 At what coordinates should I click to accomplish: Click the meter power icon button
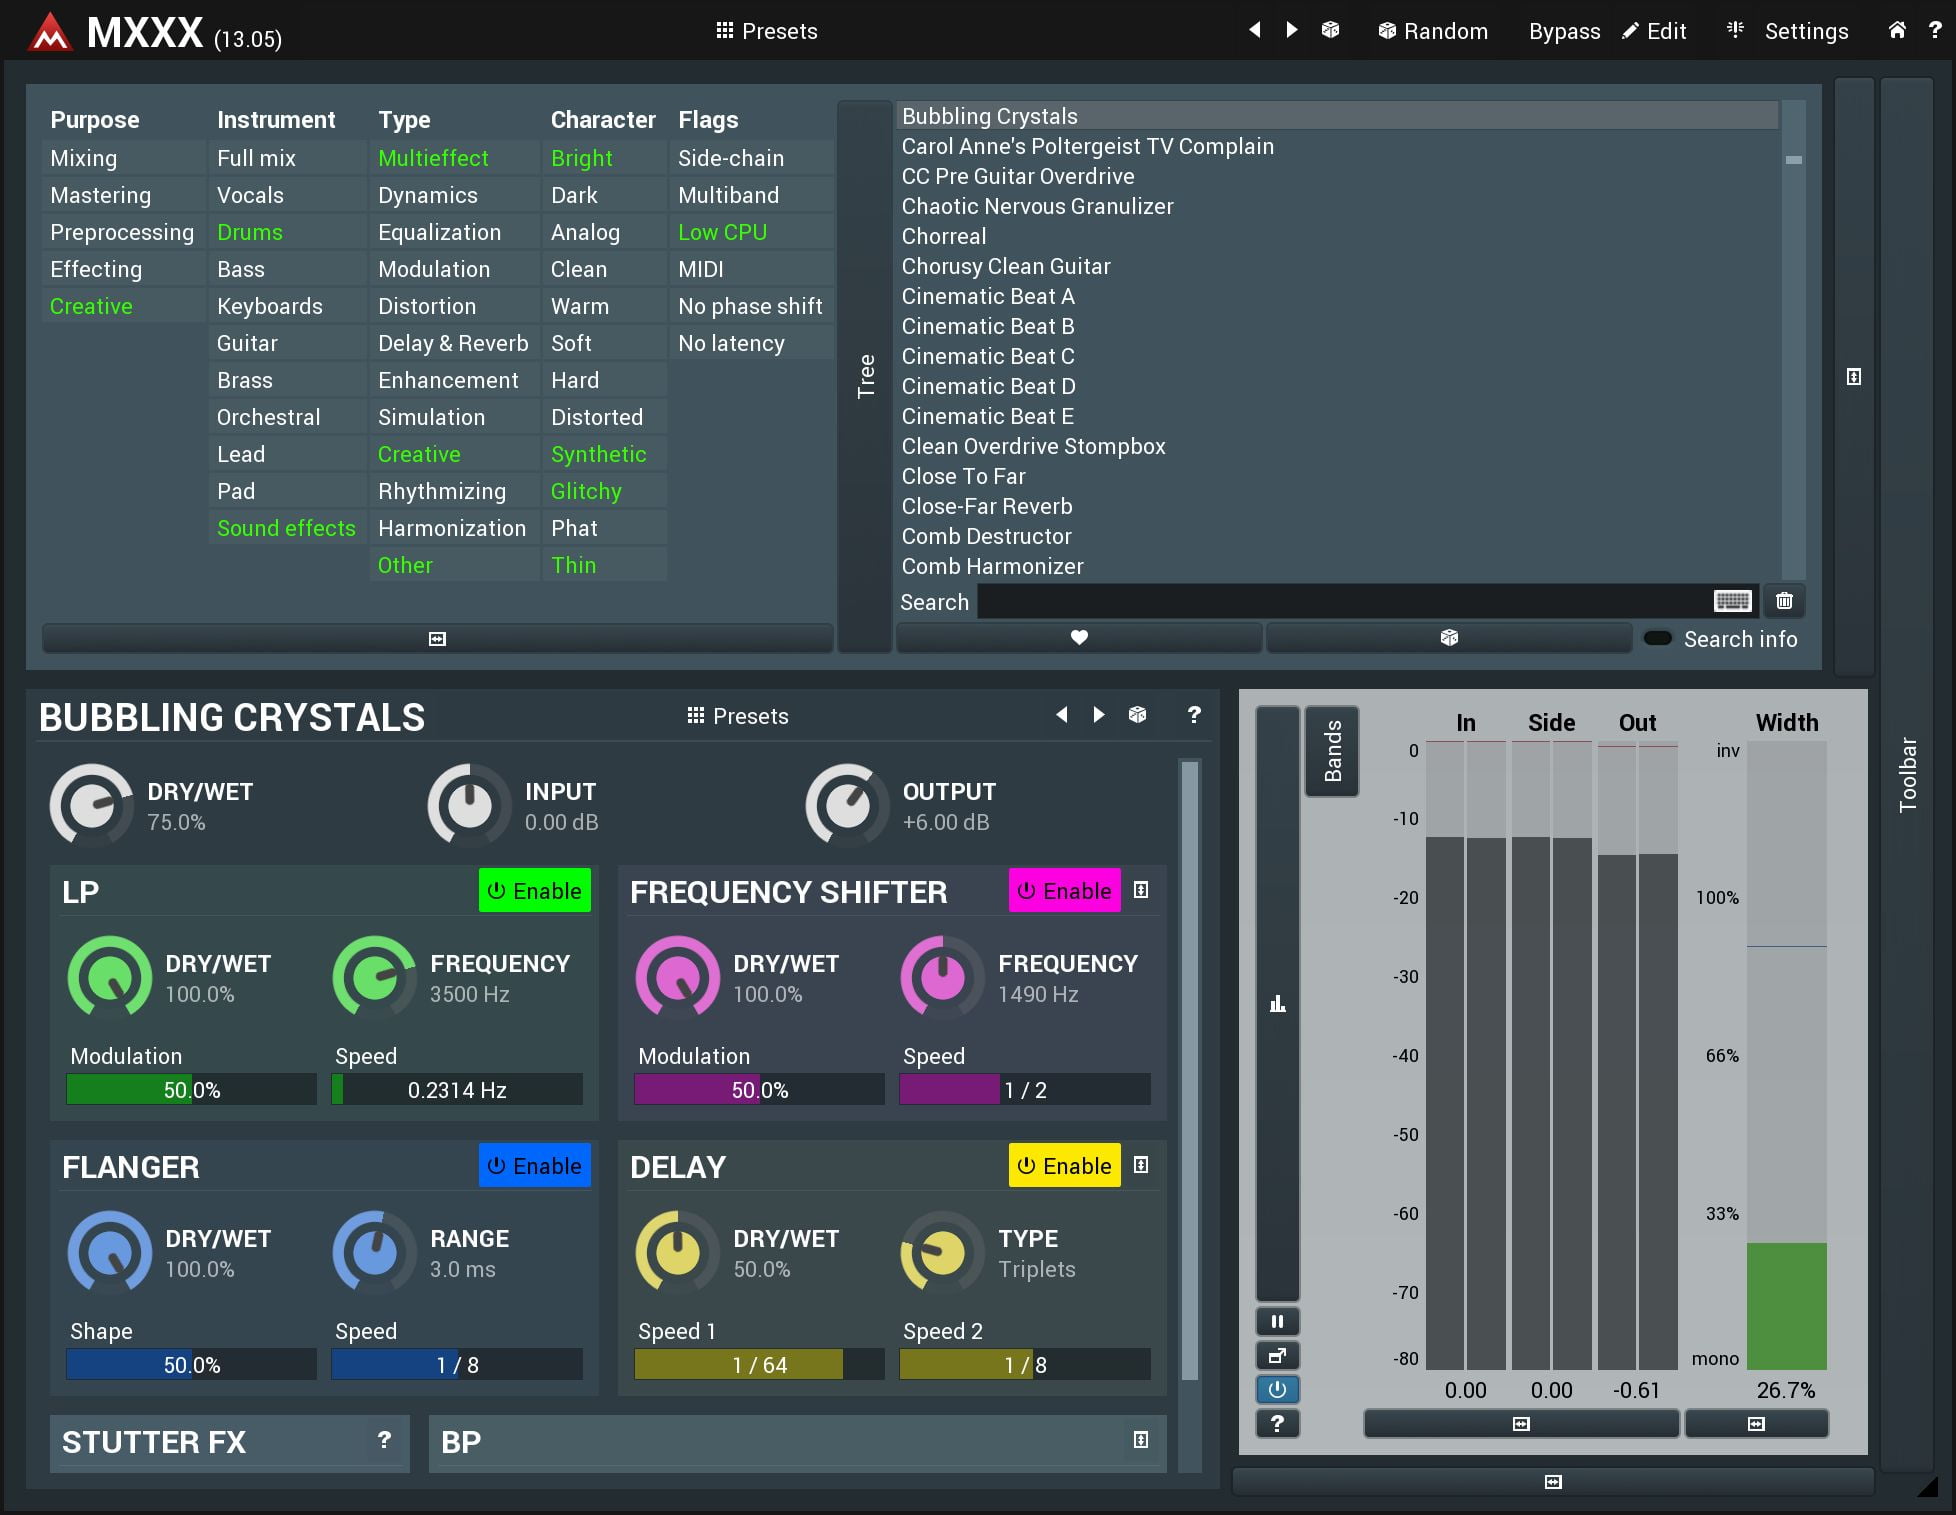coord(1277,1389)
